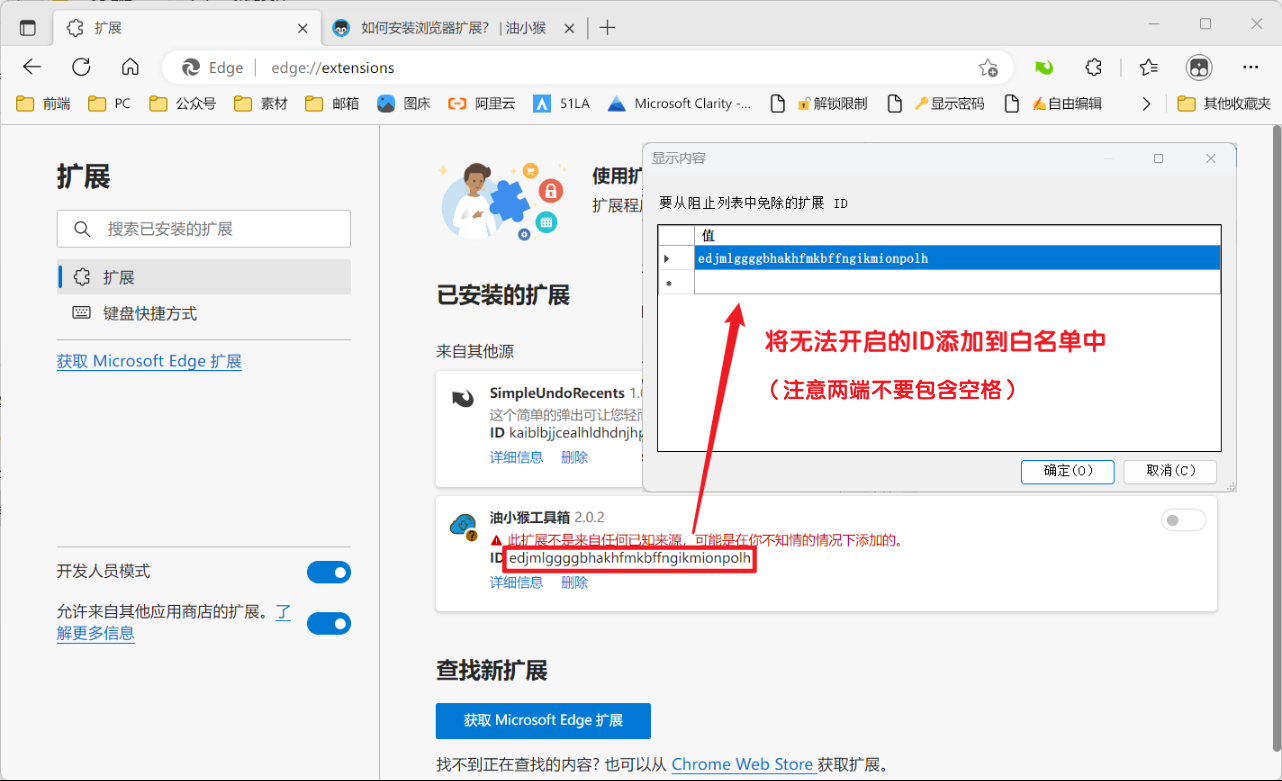Viewport: 1282px width, 781px height.
Task: Click 获取 Microsoft Edge 扩展 blue button
Action: pos(543,720)
